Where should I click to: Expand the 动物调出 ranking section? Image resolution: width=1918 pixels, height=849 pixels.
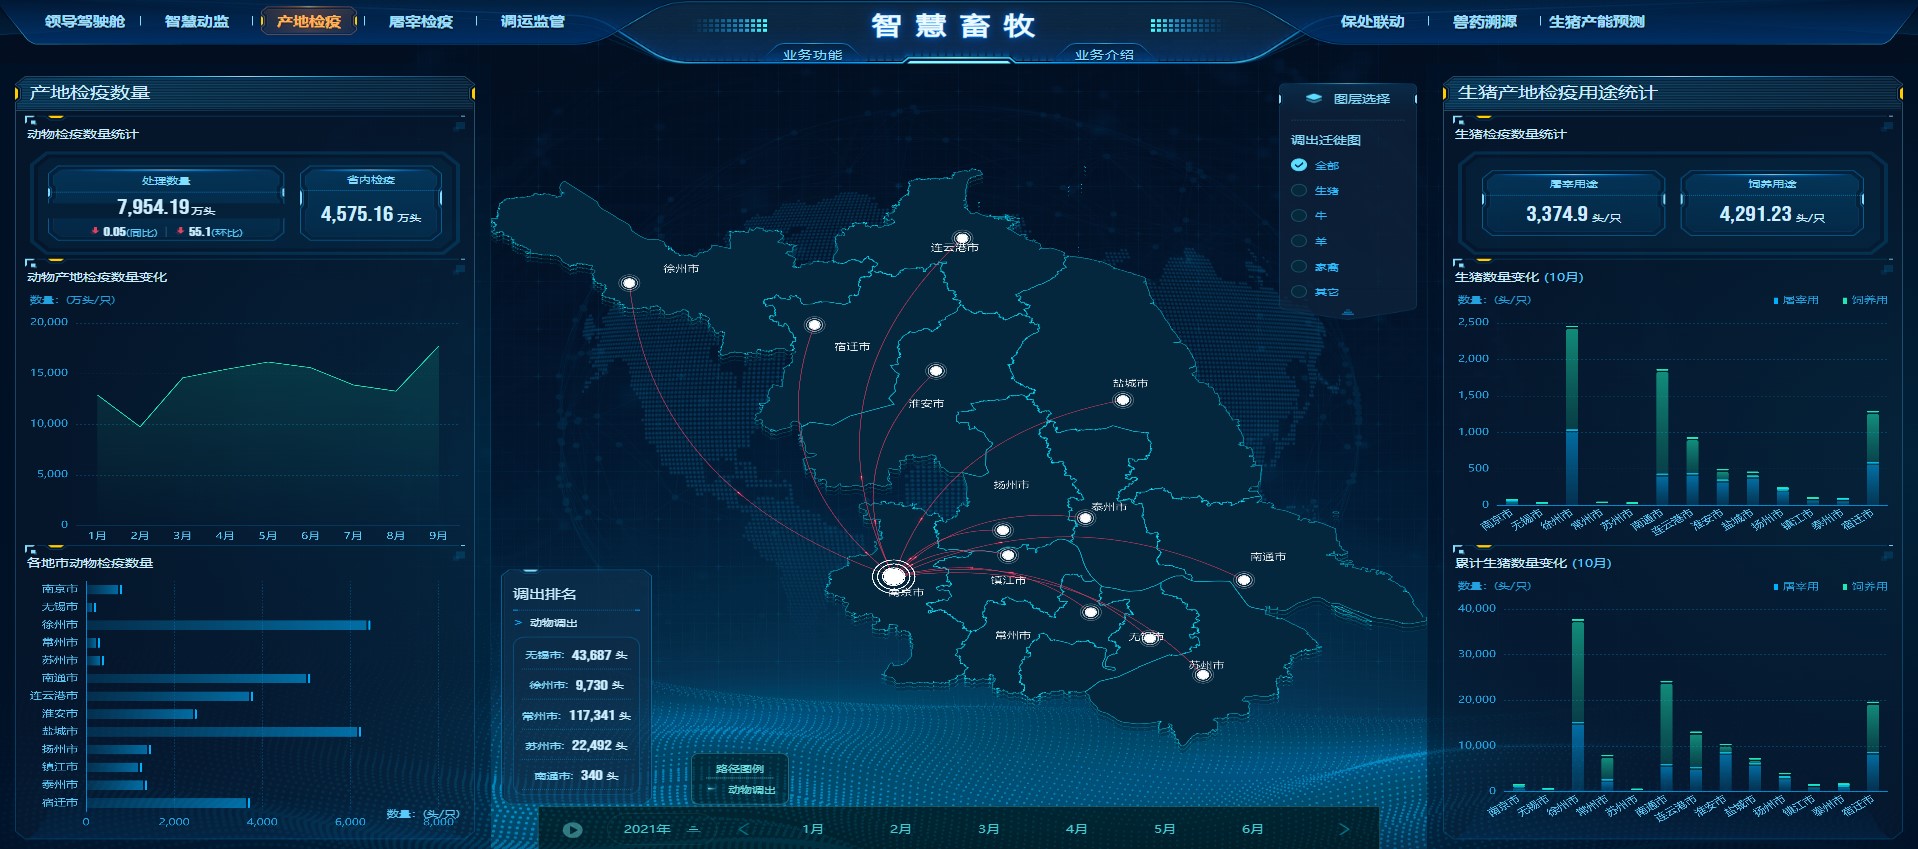pos(519,623)
